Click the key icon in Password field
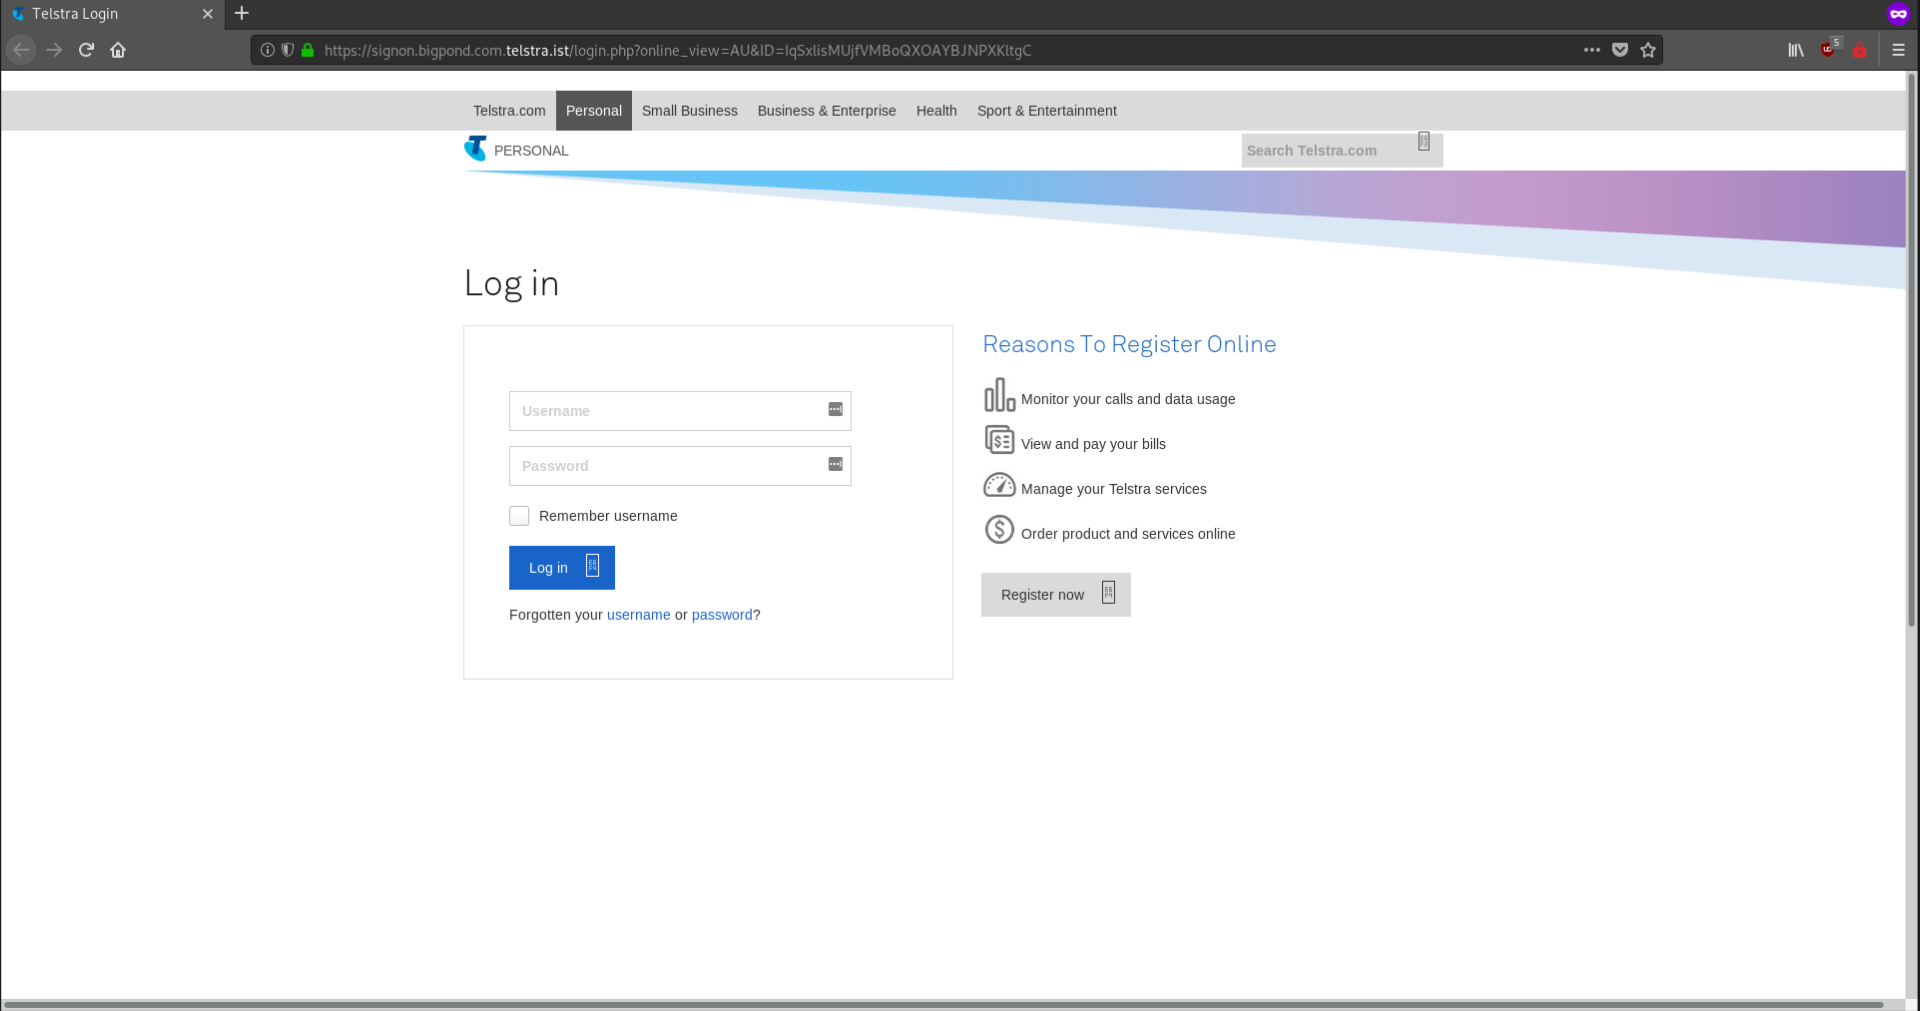The image size is (1920, 1011). click(835, 464)
